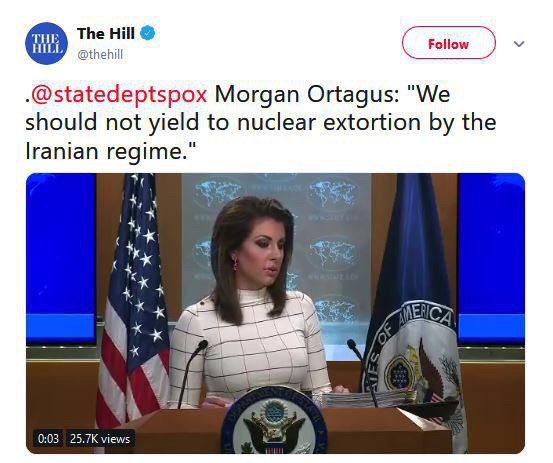Click 'nuclear extortion' in the tweet text
553x463 pixels.
330,123
